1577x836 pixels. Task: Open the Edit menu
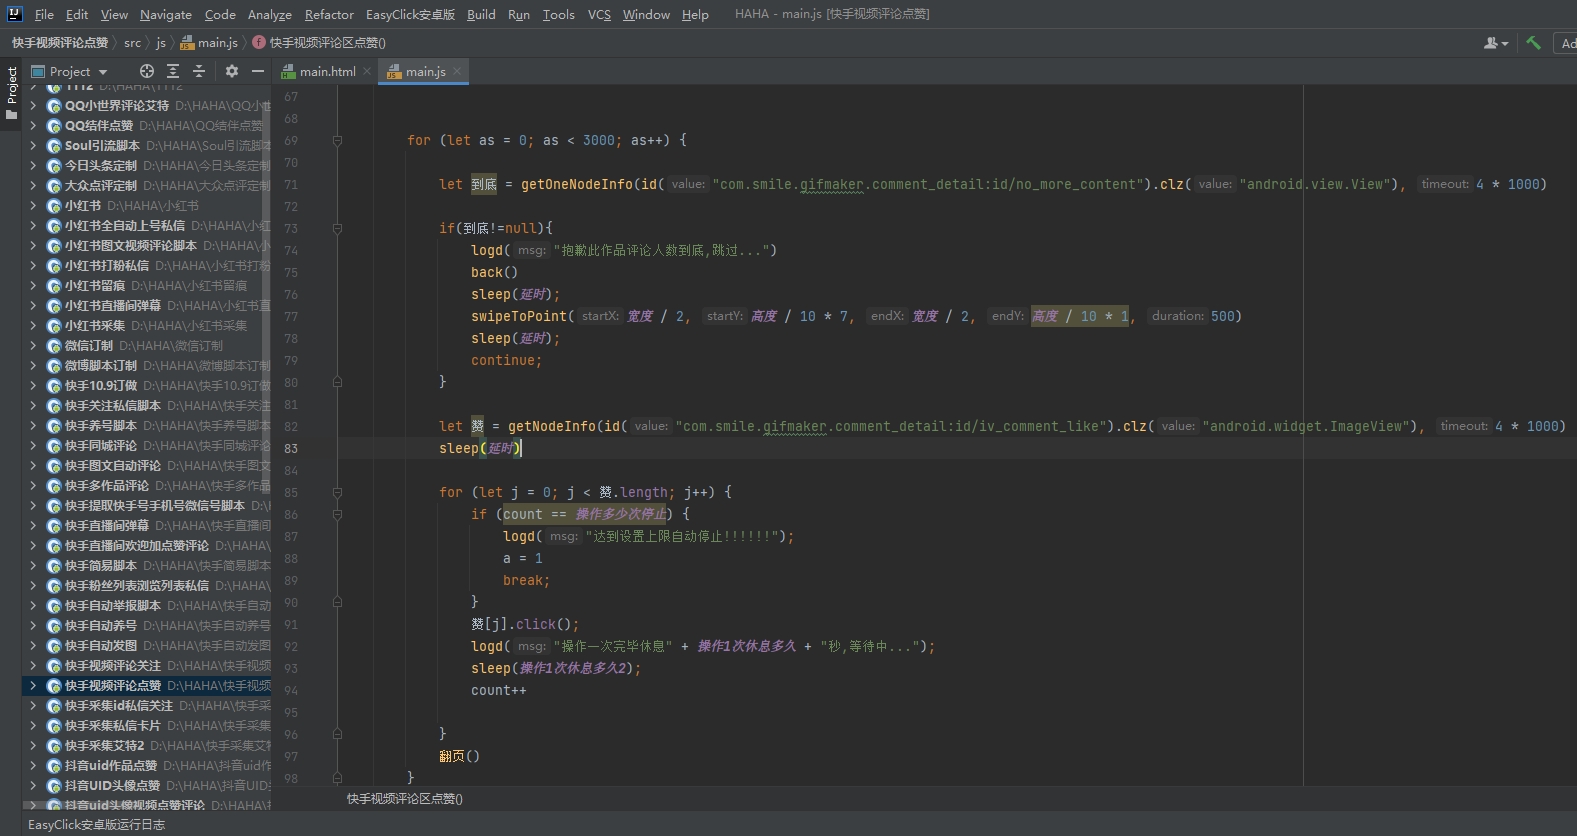click(77, 14)
